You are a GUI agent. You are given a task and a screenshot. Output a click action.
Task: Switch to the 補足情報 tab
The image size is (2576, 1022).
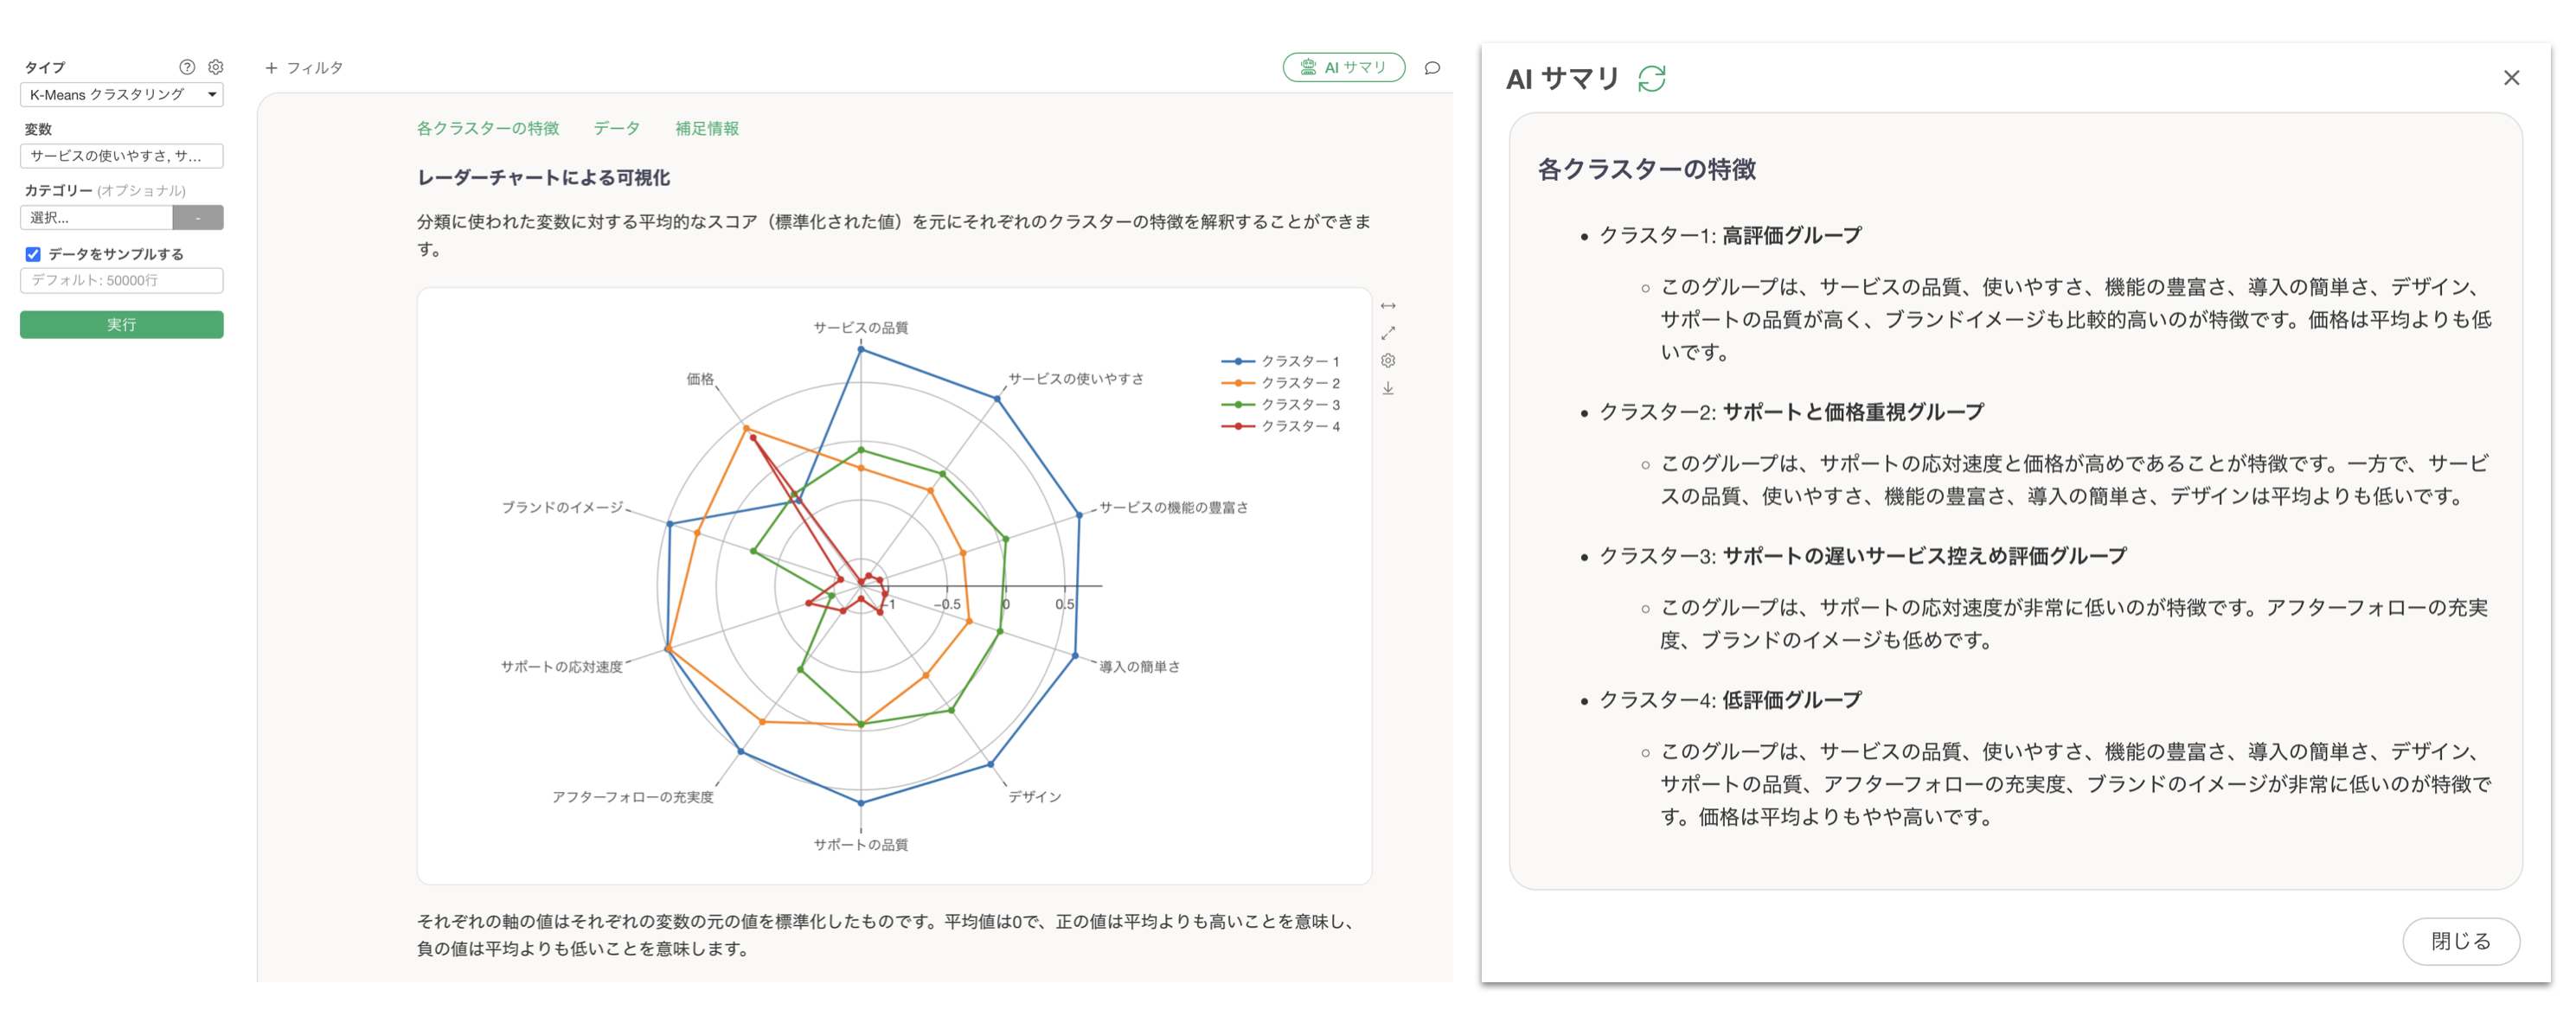point(706,128)
